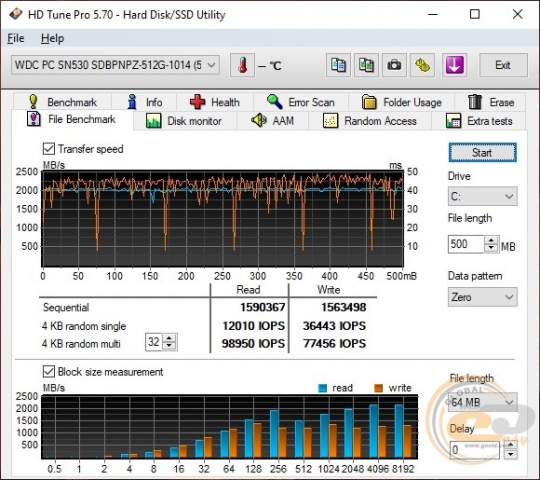Viewport: 540px width, 480px height.
Task: Expand the Data pattern Zero dropdown
Action: coord(482,297)
